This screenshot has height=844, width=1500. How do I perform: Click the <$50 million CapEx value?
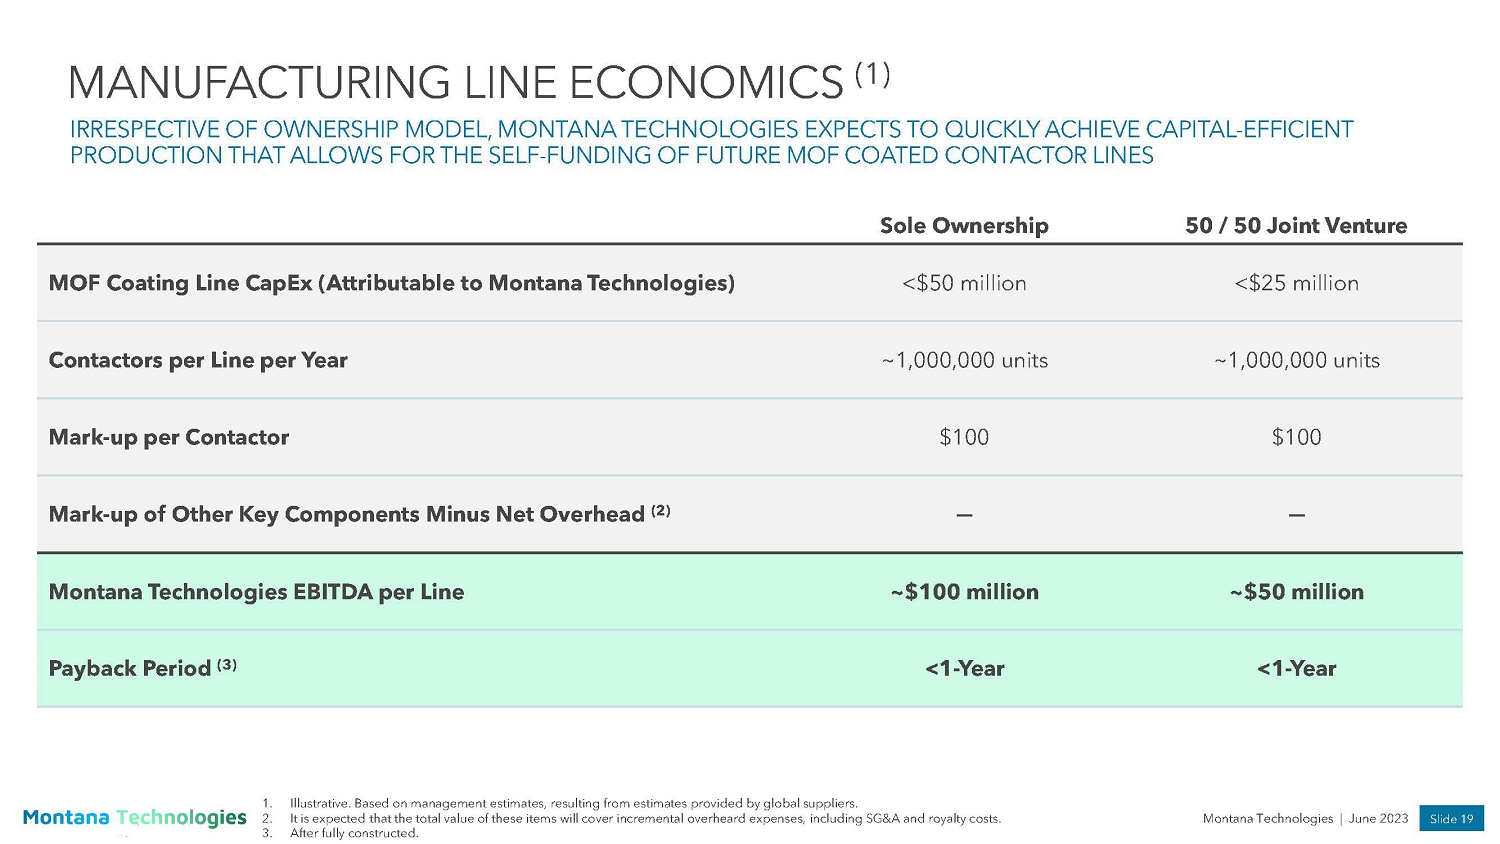tap(964, 283)
